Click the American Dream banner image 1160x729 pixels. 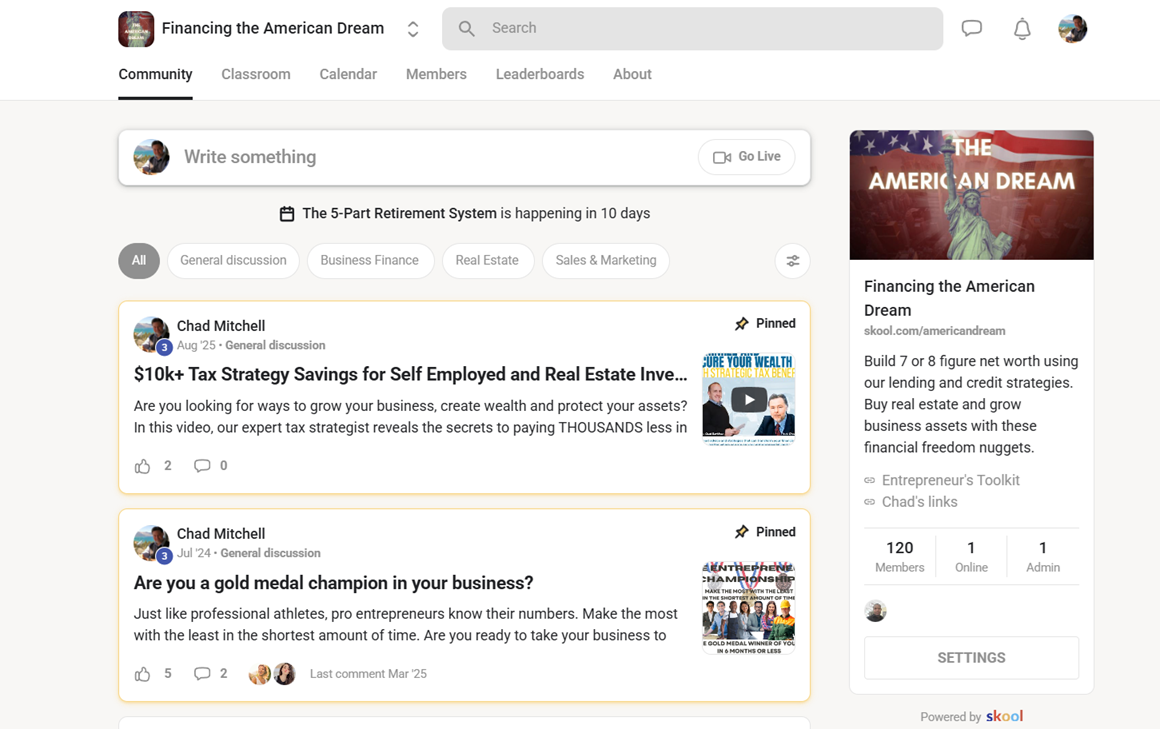tap(971, 195)
